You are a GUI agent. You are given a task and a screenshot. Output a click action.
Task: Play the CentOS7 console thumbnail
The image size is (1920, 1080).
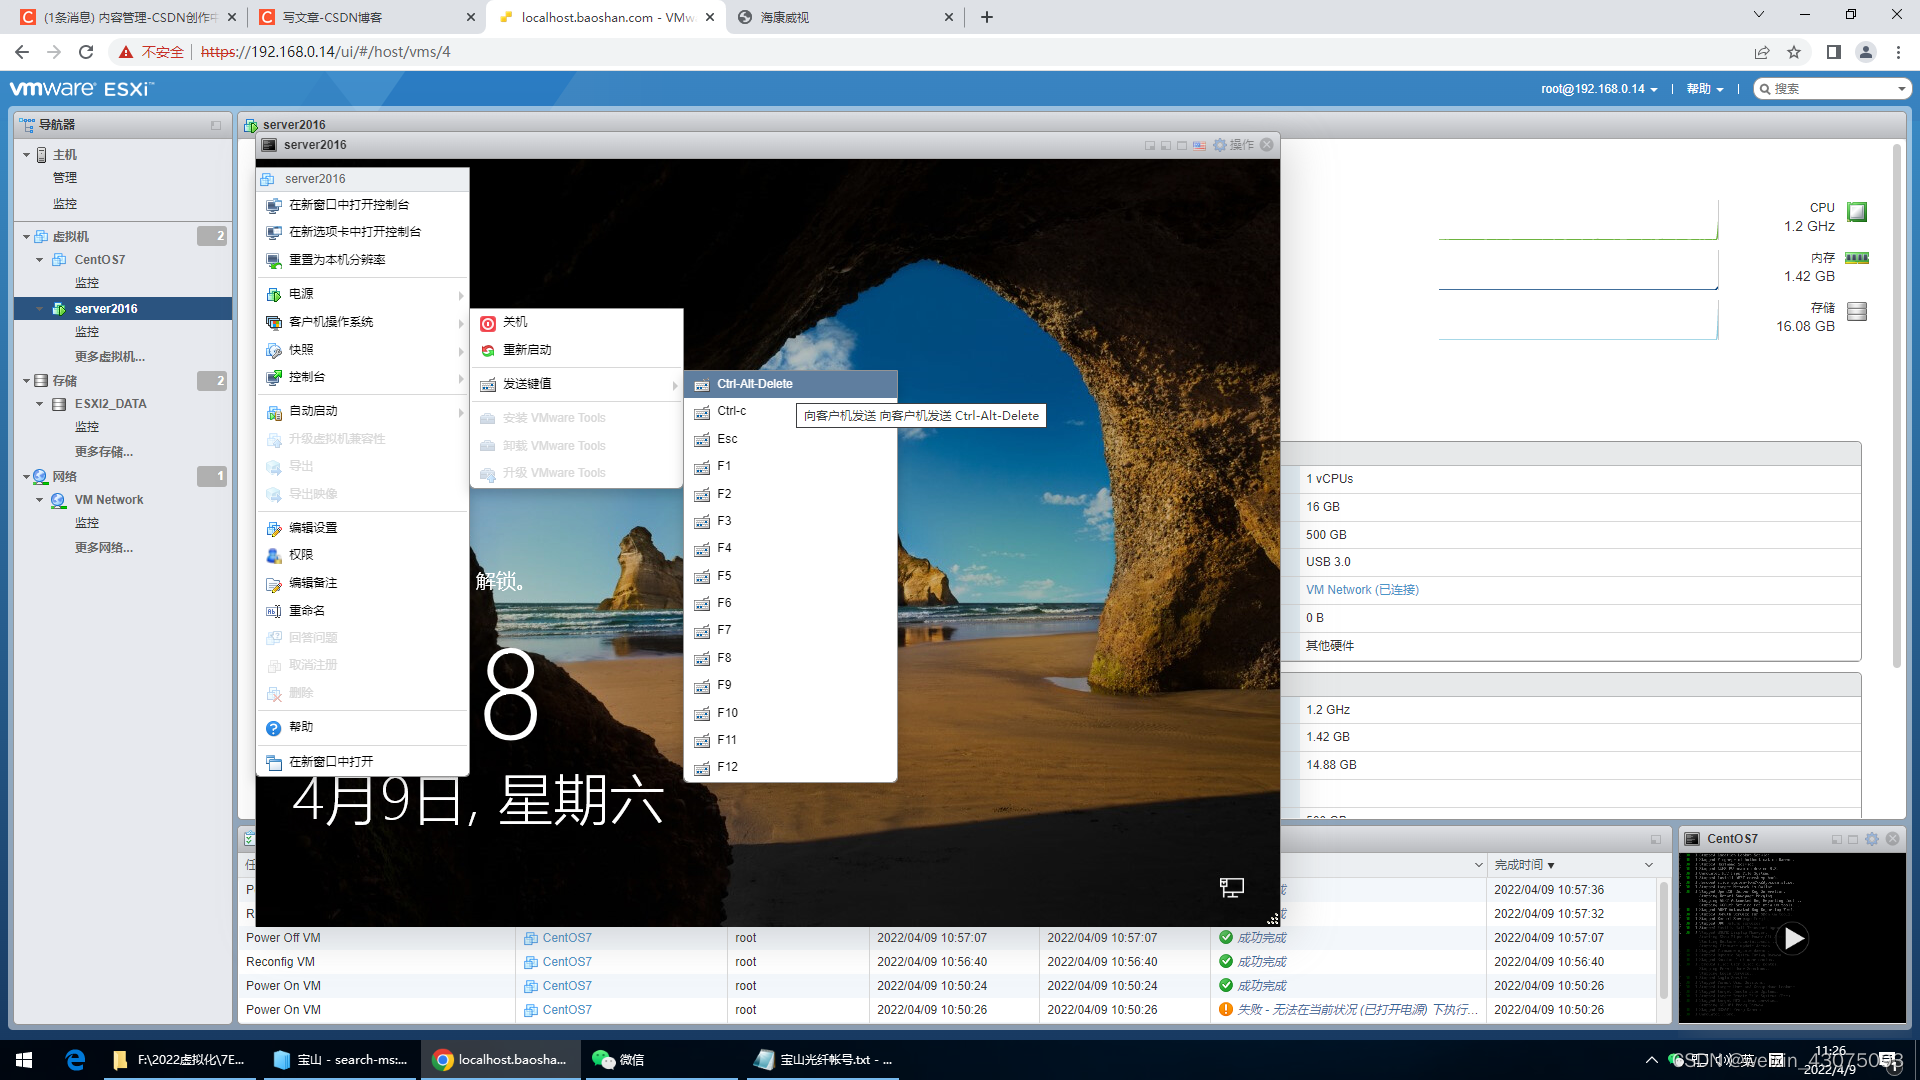[1792, 938]
